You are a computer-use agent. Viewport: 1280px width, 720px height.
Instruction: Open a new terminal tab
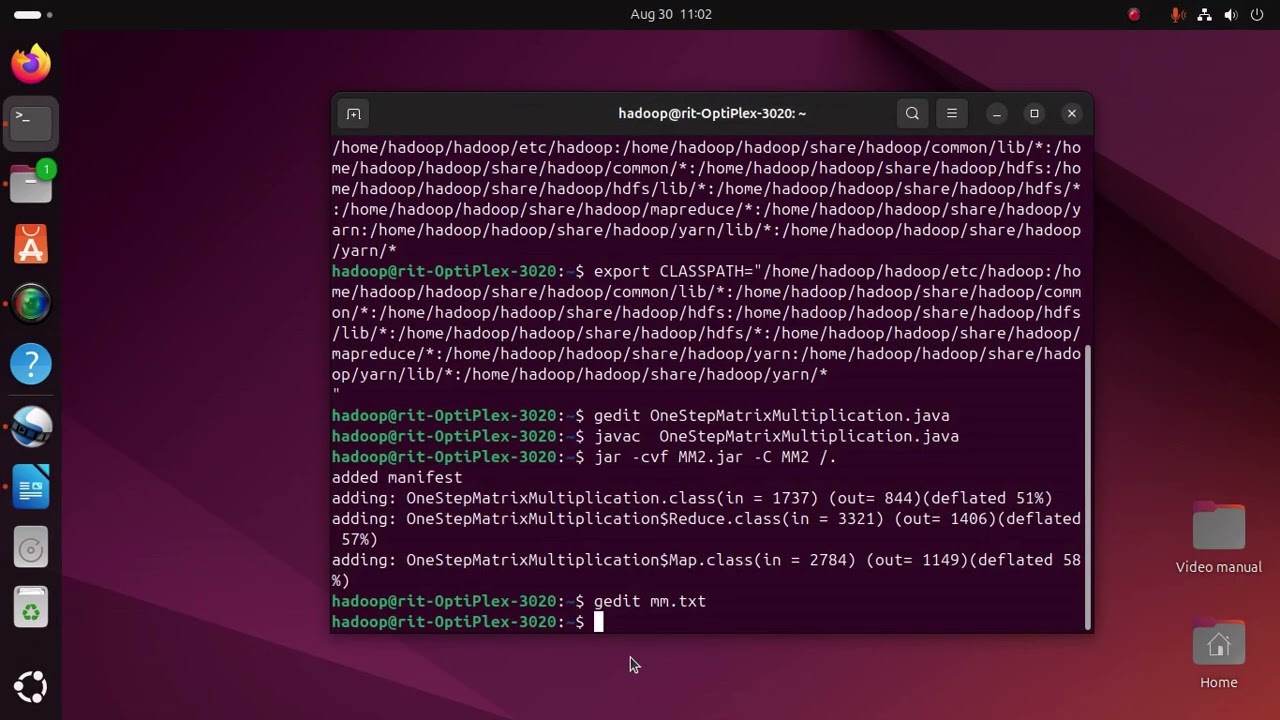point(353,114)
